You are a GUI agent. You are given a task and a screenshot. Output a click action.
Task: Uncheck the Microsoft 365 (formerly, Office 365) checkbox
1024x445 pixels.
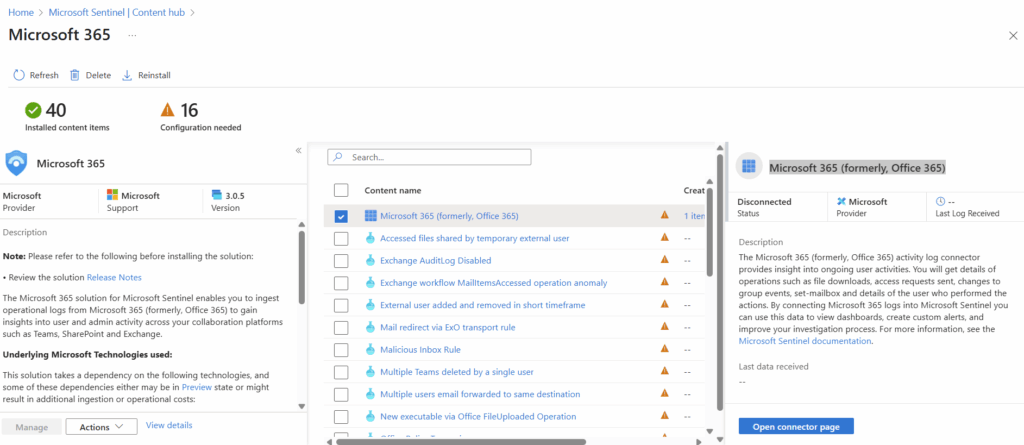click(x=341, y=216)
